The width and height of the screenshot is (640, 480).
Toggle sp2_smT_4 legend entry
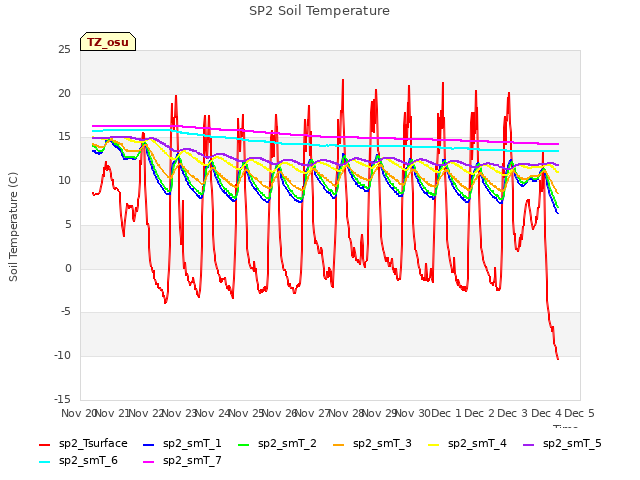click(x=467, y=444)
